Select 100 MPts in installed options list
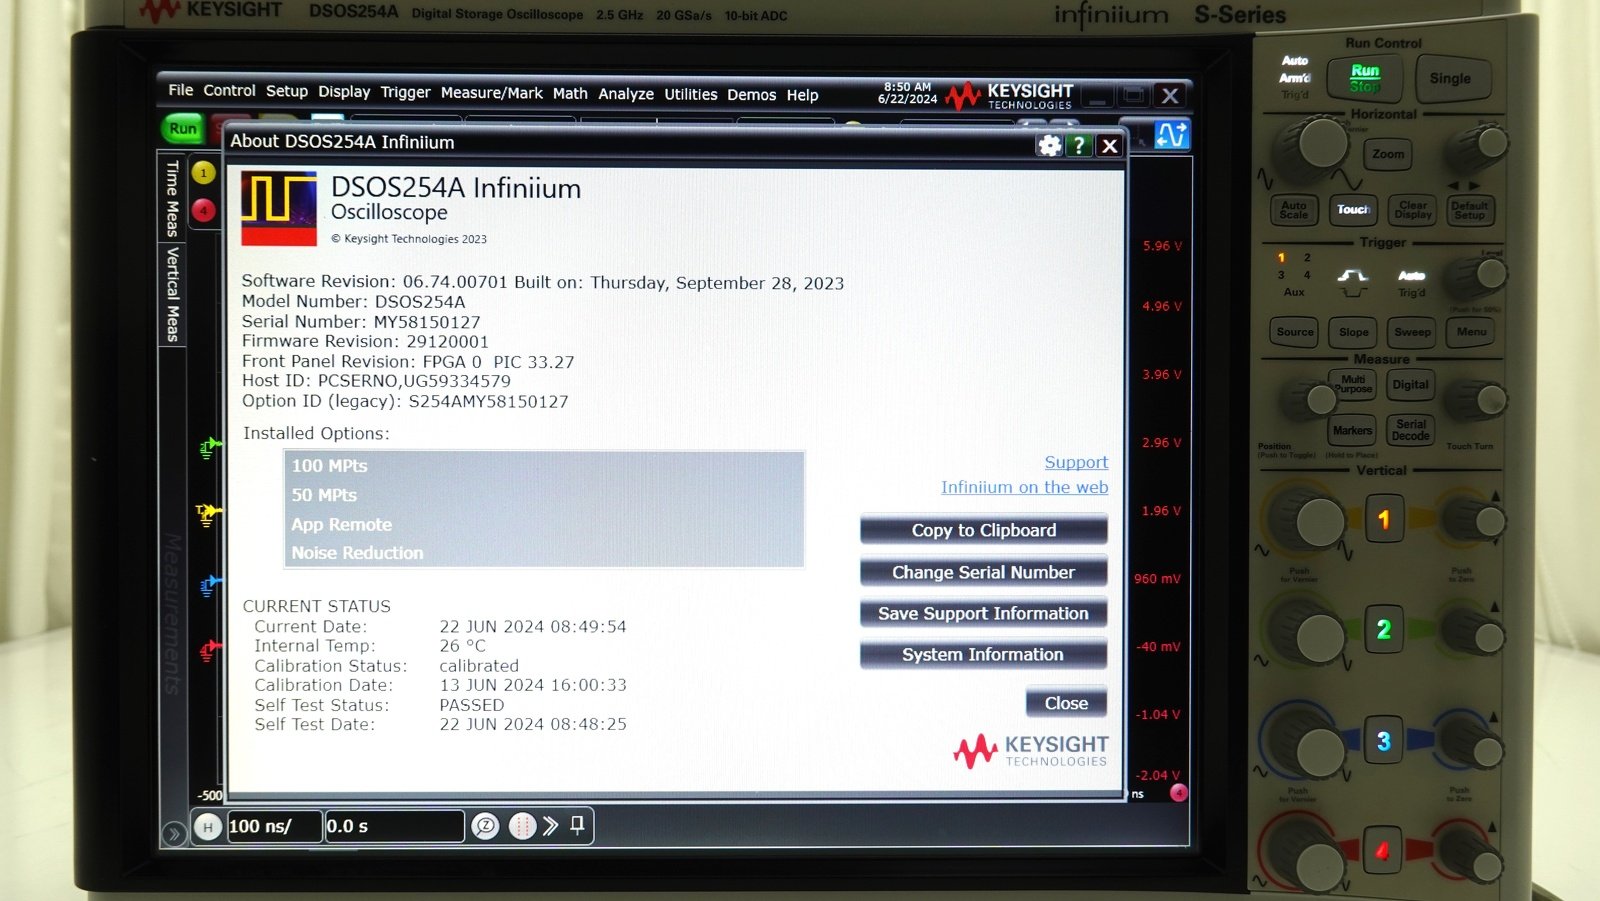The height and width of the screenshot is (901, 1600). point(544,466)
